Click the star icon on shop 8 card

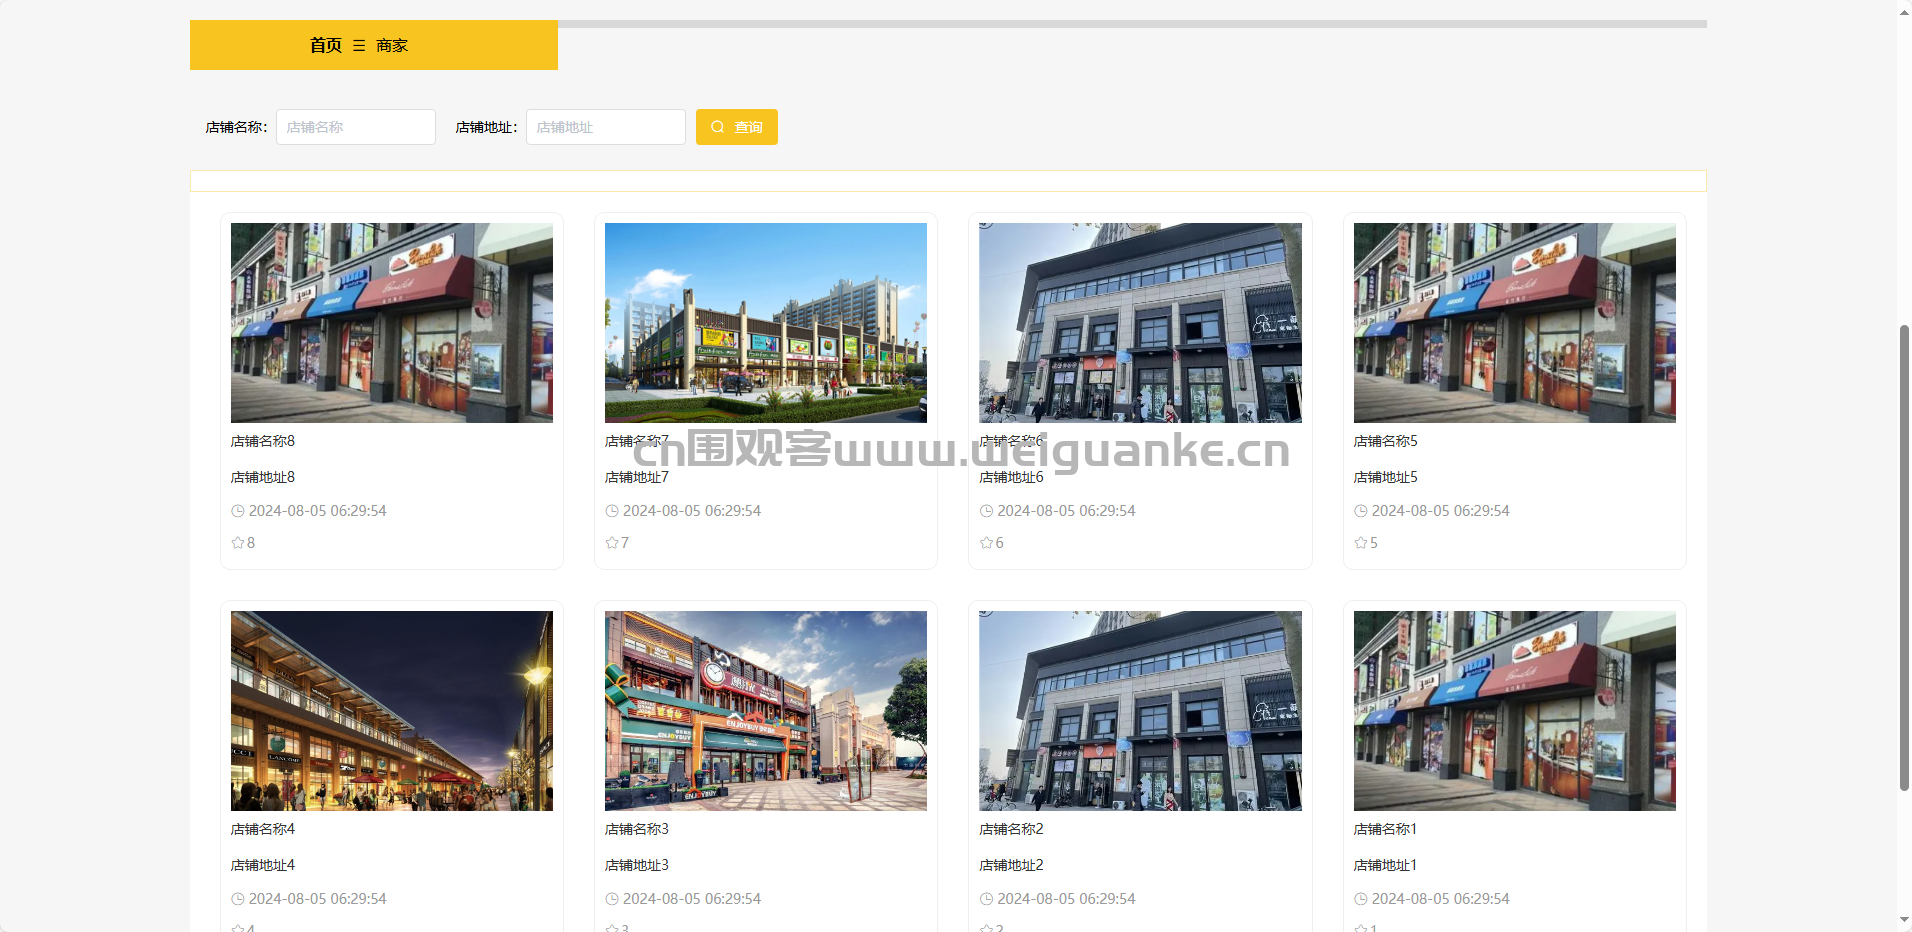click(x=238, y=543)
